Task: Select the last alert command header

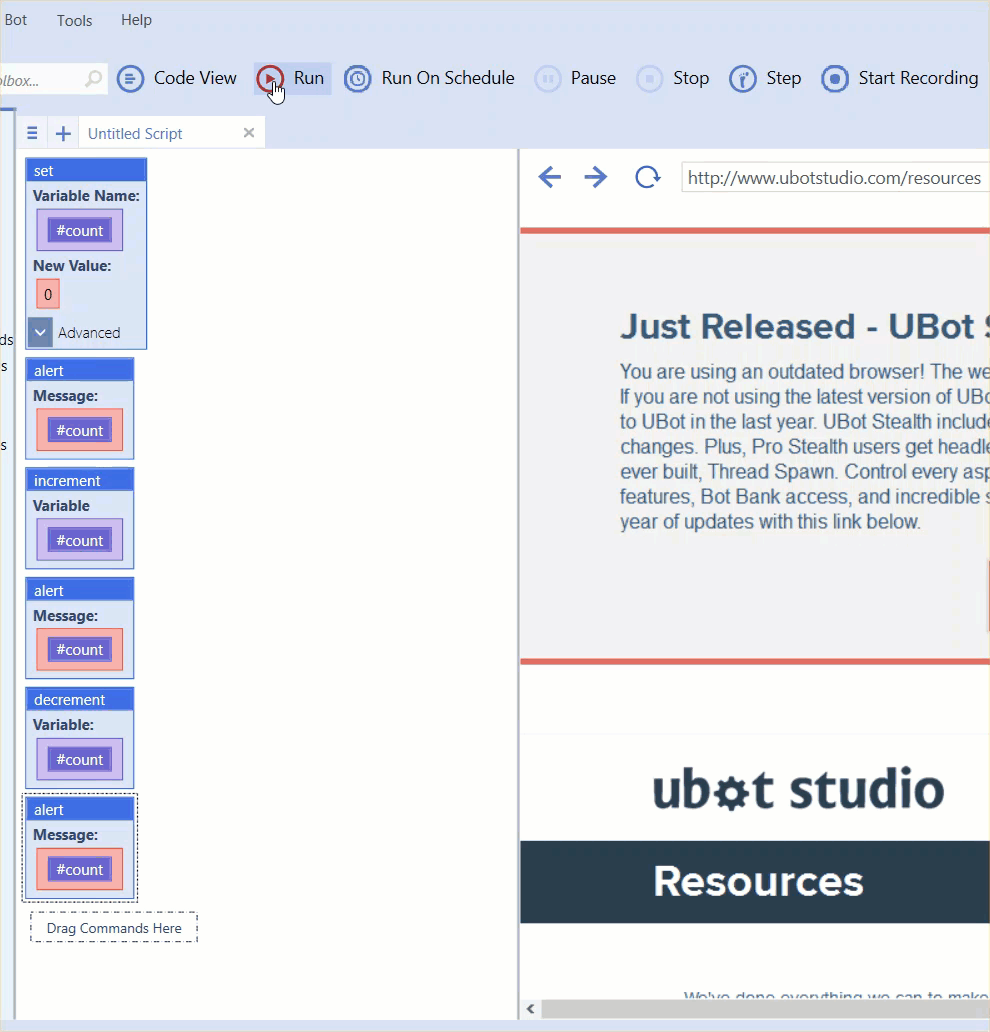Action: [80, 810]
